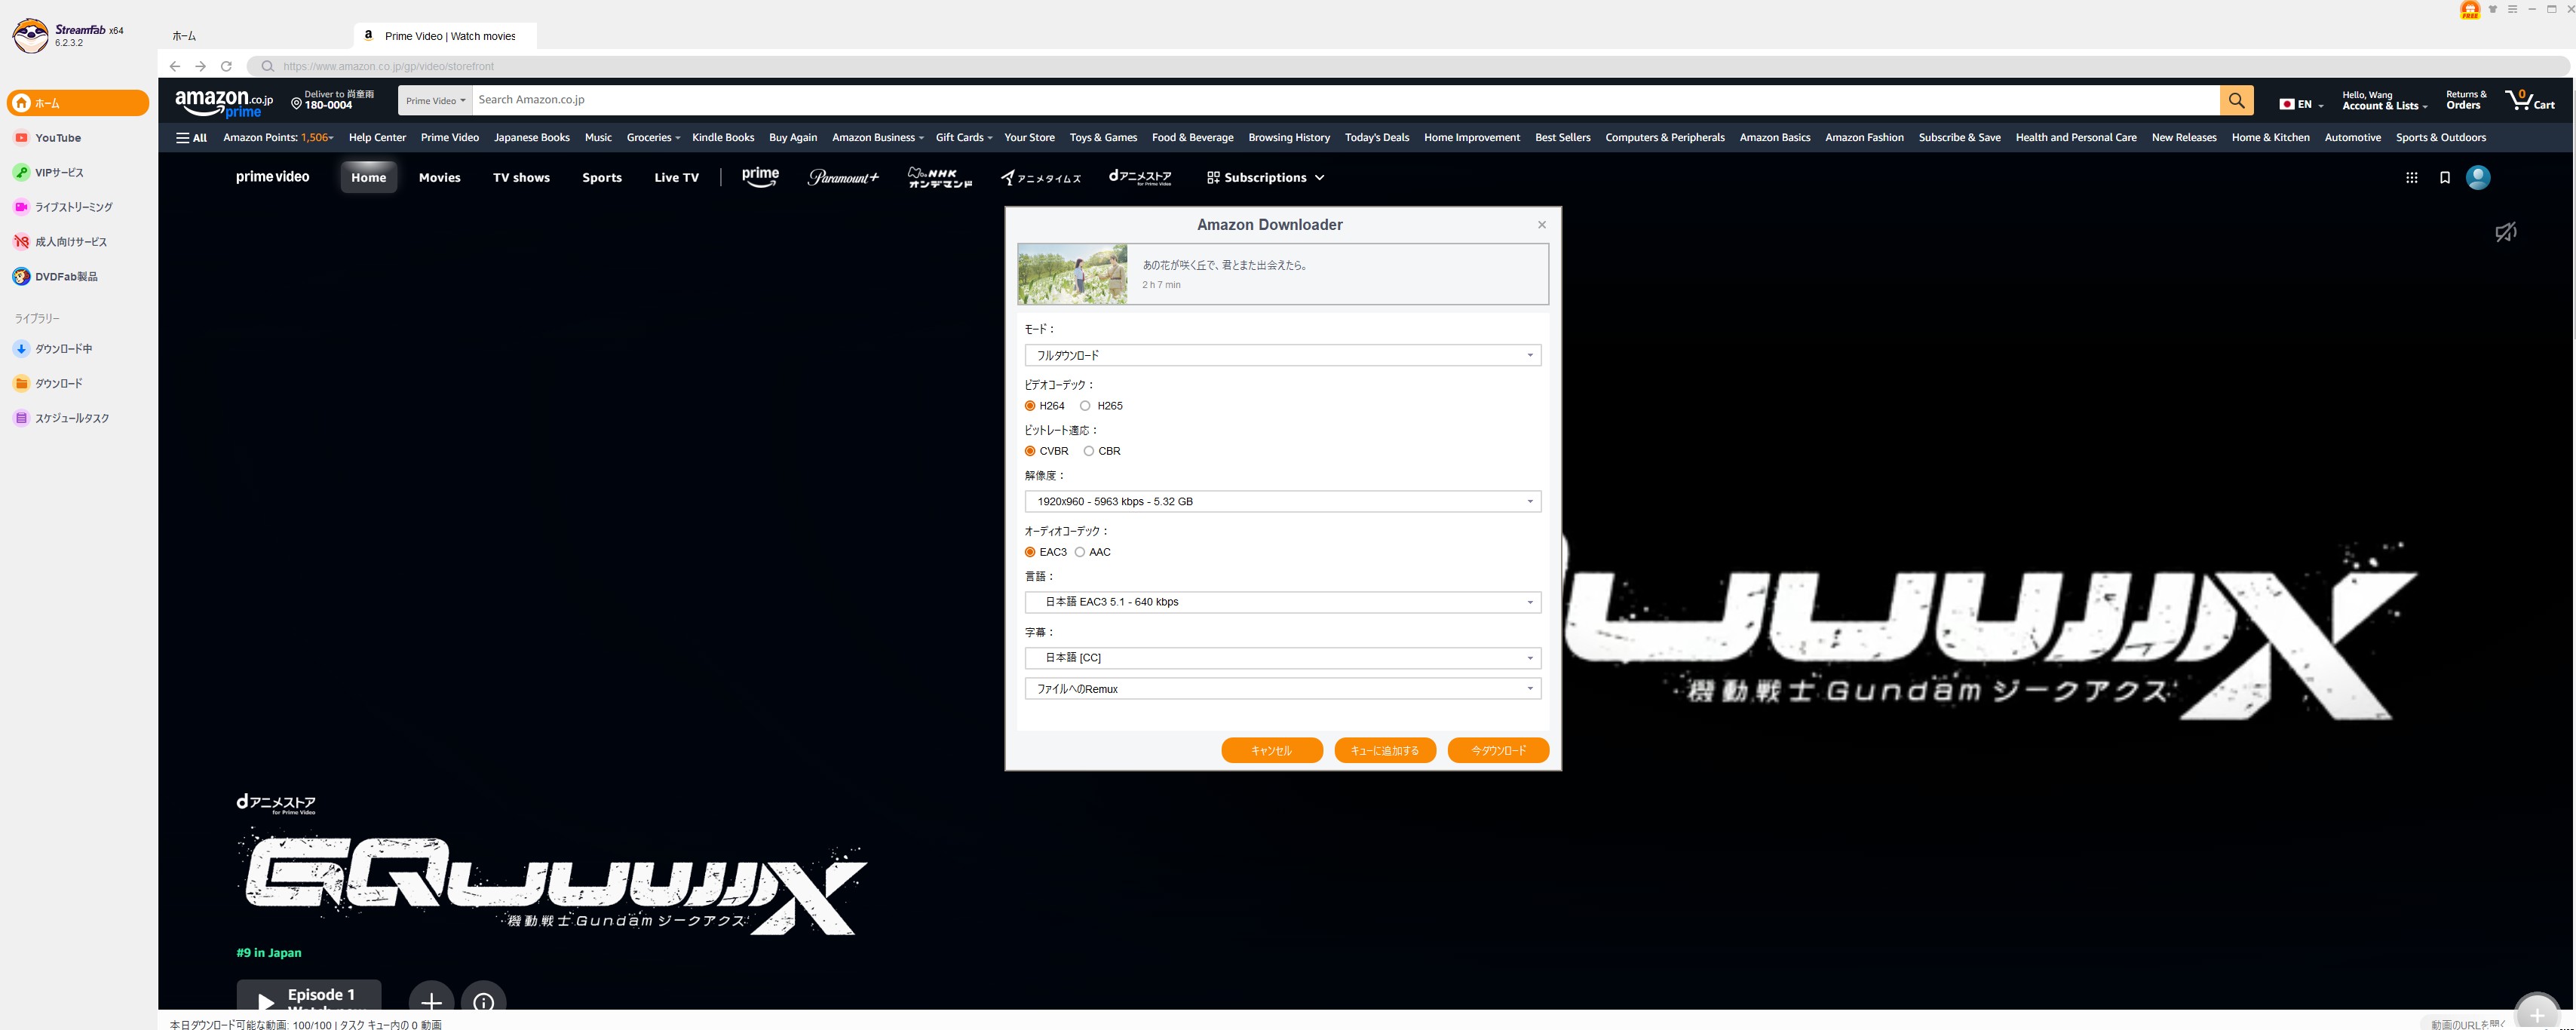Open Returns & Orders link

tap(2466, 100)
